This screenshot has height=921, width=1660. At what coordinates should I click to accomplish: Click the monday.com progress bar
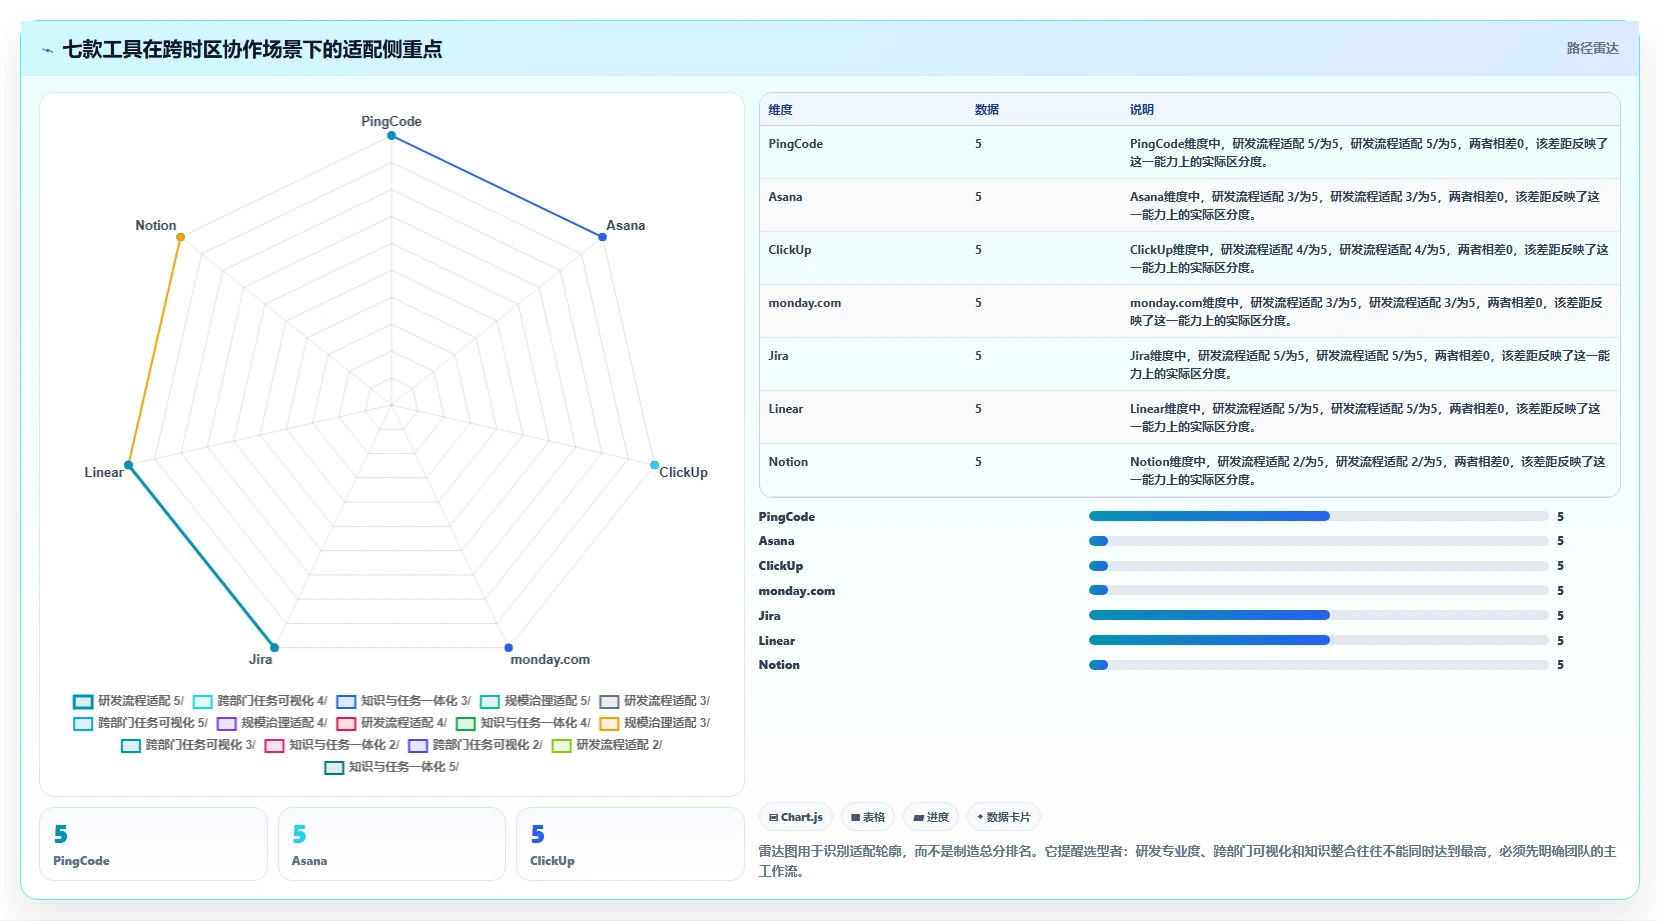click(x=1318, y=590)
